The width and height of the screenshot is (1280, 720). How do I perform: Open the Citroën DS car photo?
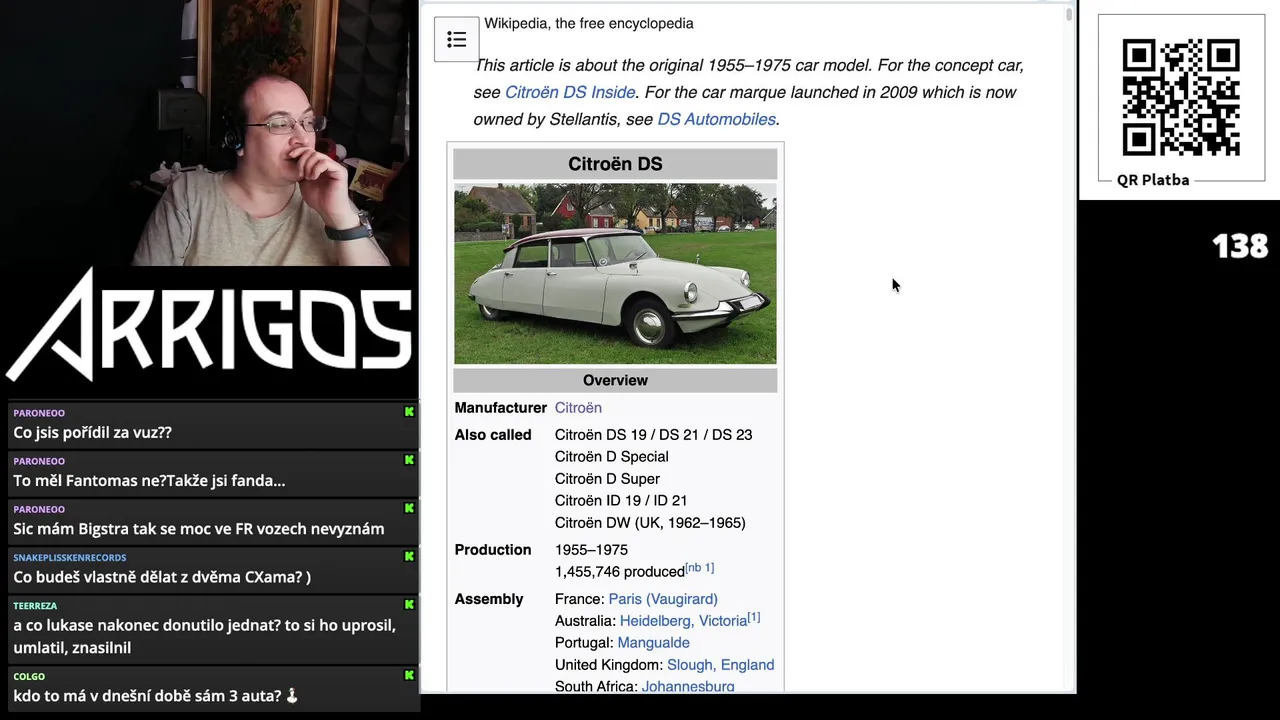[x=615, y=273]
